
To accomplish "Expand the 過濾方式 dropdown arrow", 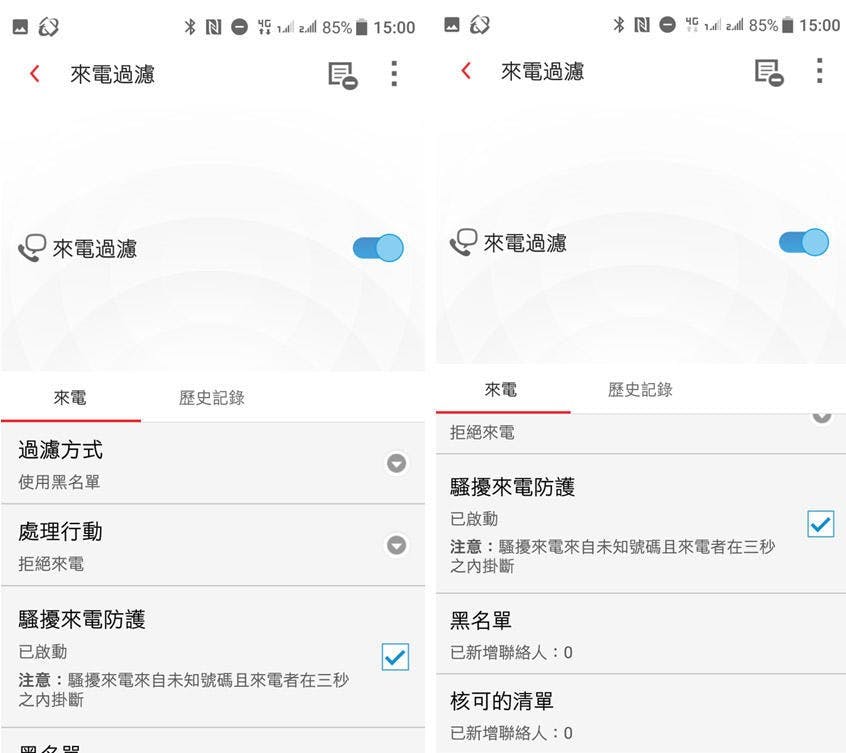I will (397, 463).
